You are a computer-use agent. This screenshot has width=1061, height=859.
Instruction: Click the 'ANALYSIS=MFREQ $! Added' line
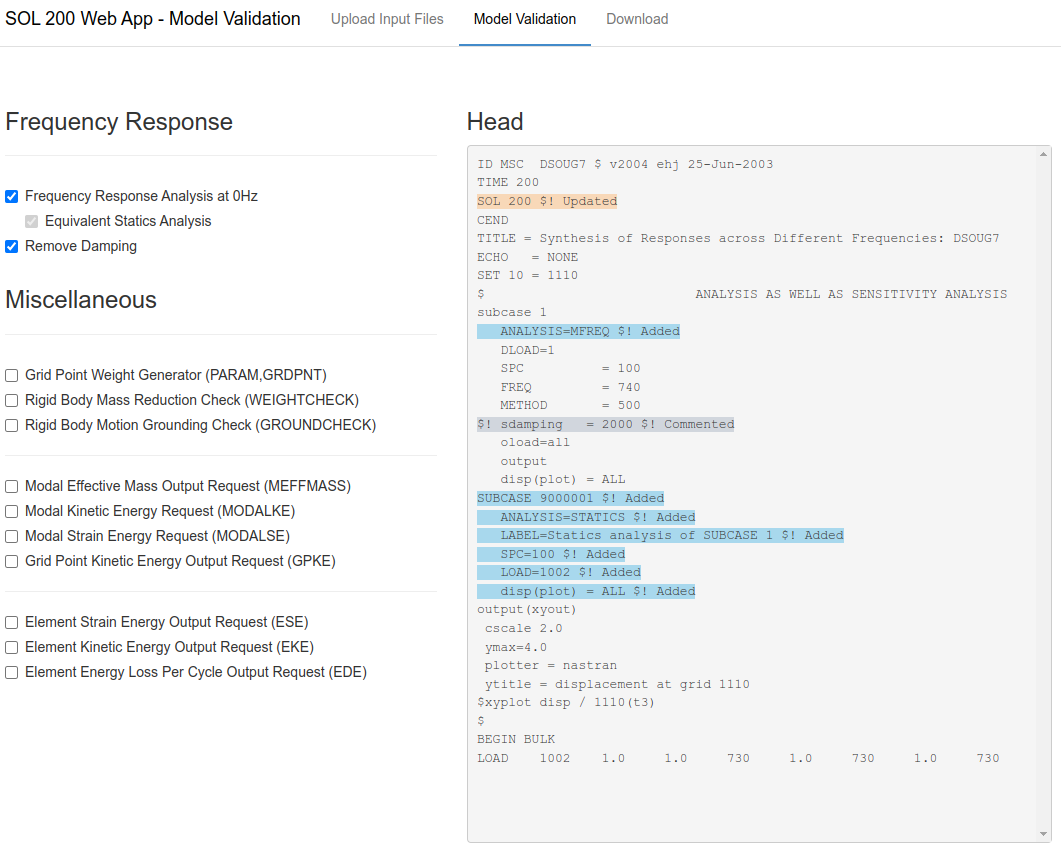click(579, 331)
